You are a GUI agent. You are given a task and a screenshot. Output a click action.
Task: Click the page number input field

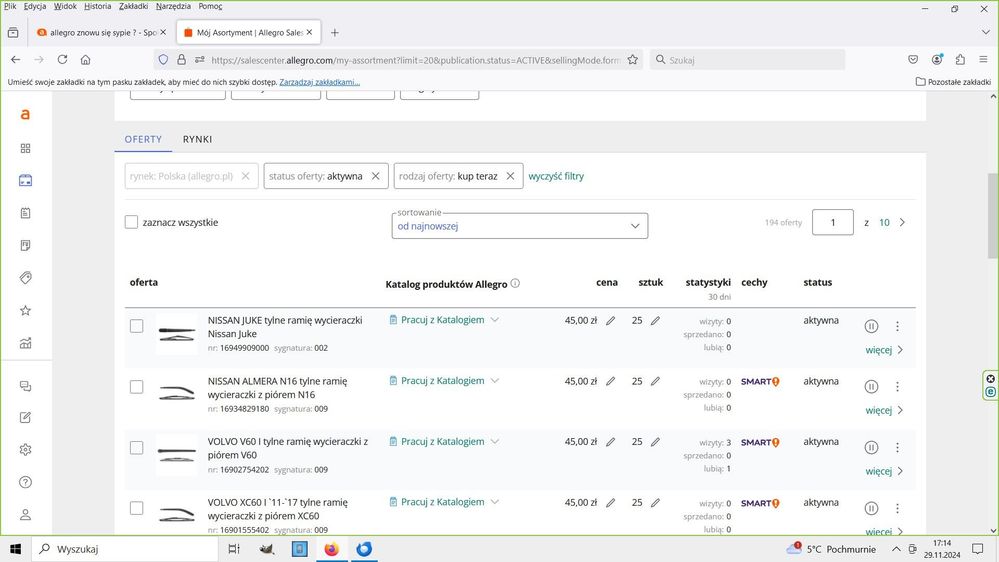click(833, 222)
